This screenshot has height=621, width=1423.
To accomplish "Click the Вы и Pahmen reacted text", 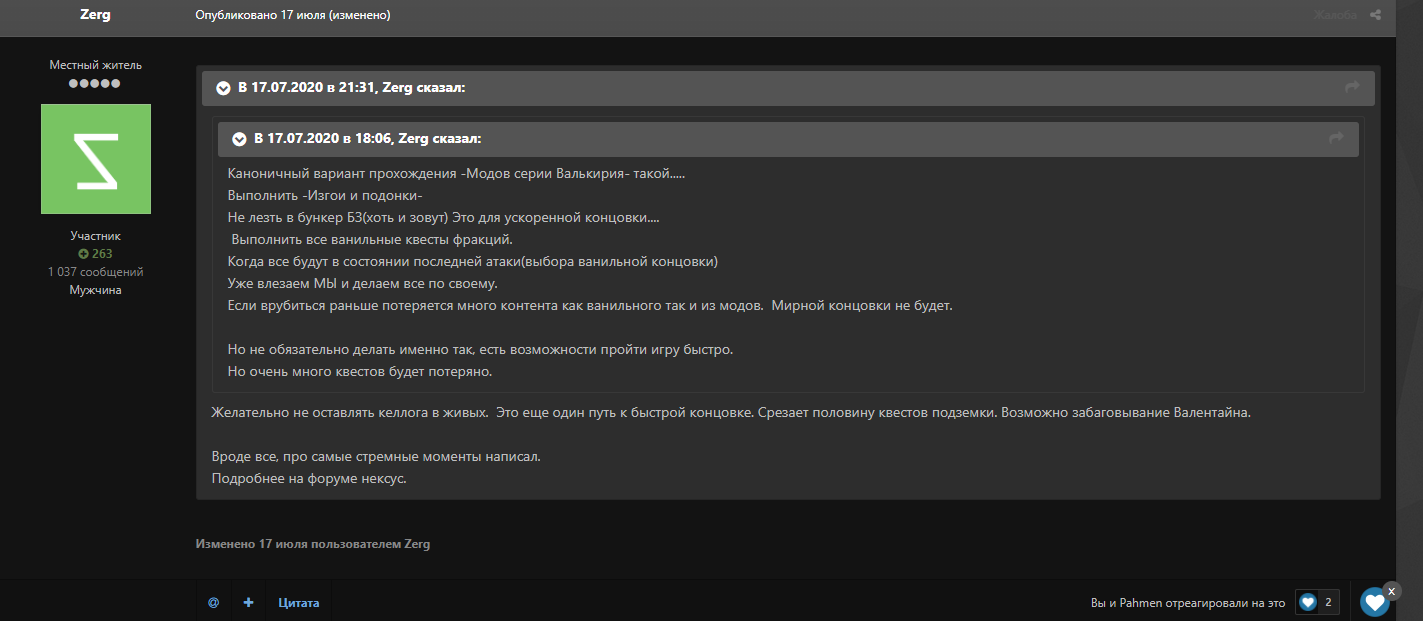I will 1187,603.
